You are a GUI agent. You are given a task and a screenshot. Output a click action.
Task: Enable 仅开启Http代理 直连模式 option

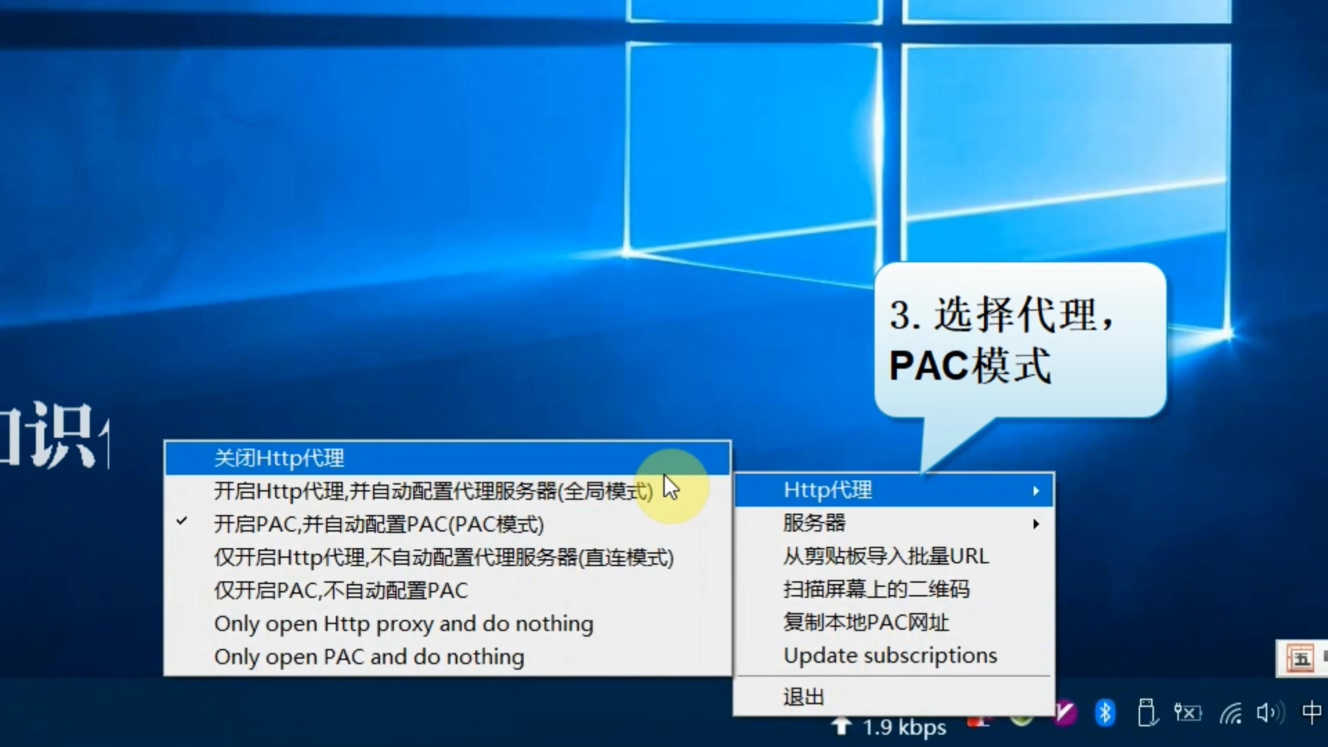coord(443,557)
